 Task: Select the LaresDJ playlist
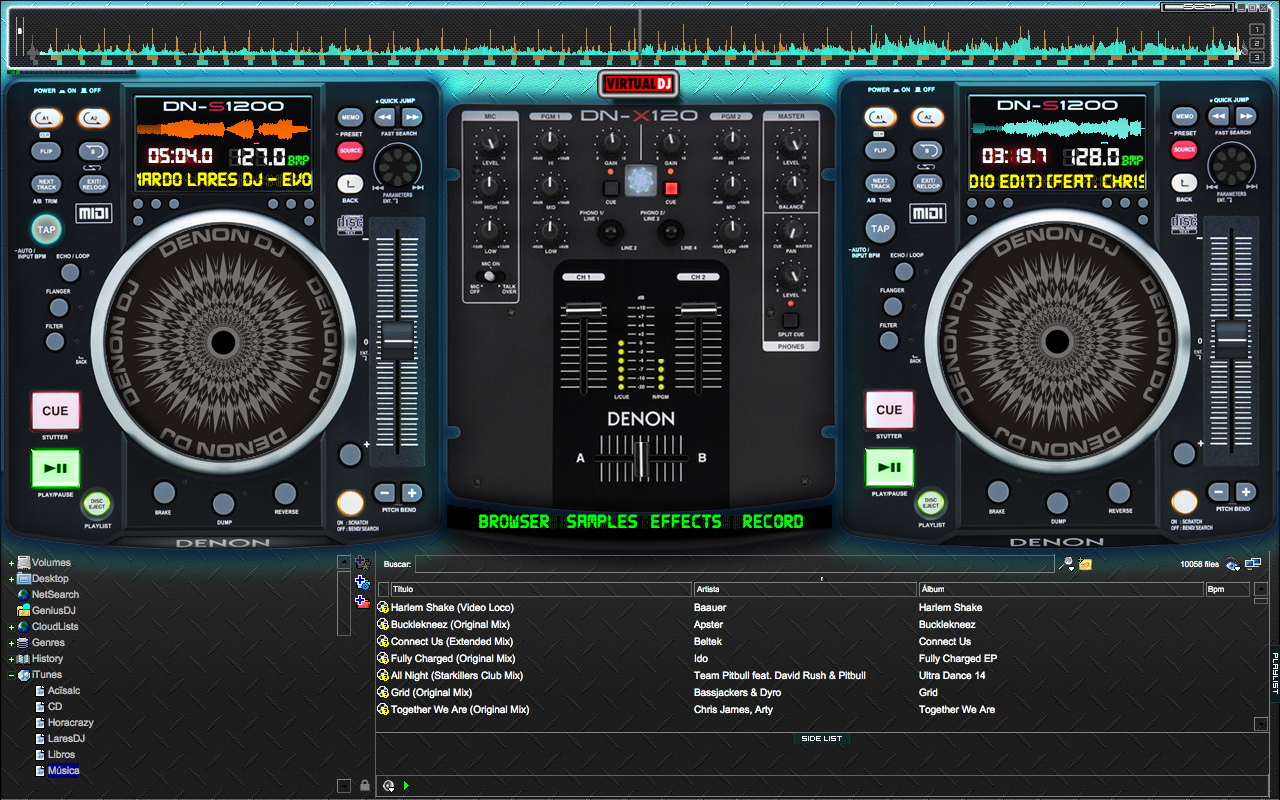click(66, 739)
